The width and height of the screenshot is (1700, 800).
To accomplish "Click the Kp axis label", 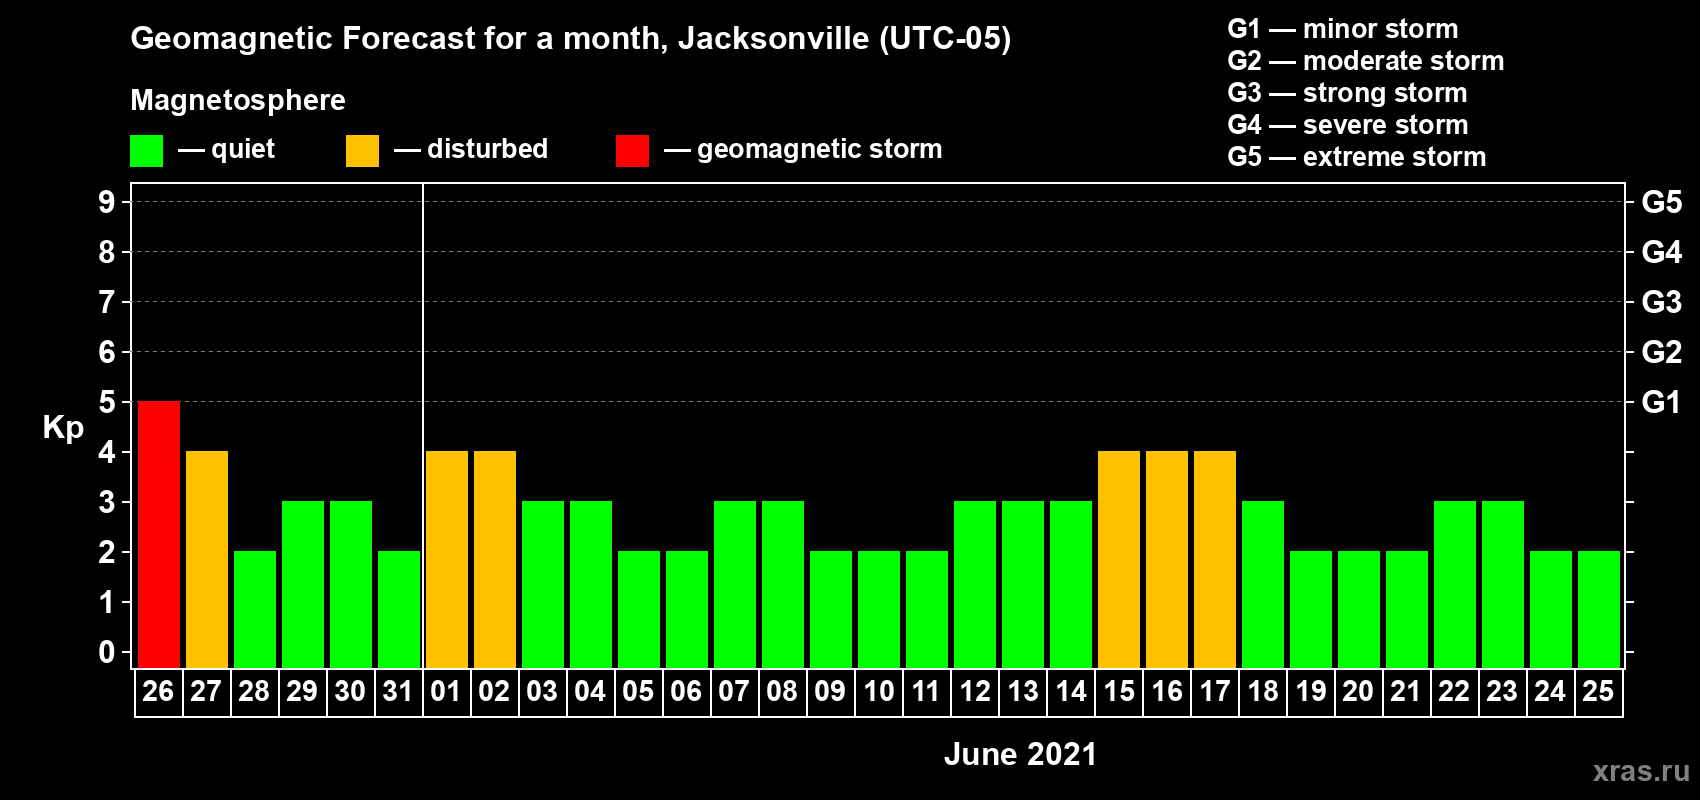I will (63, 428).
